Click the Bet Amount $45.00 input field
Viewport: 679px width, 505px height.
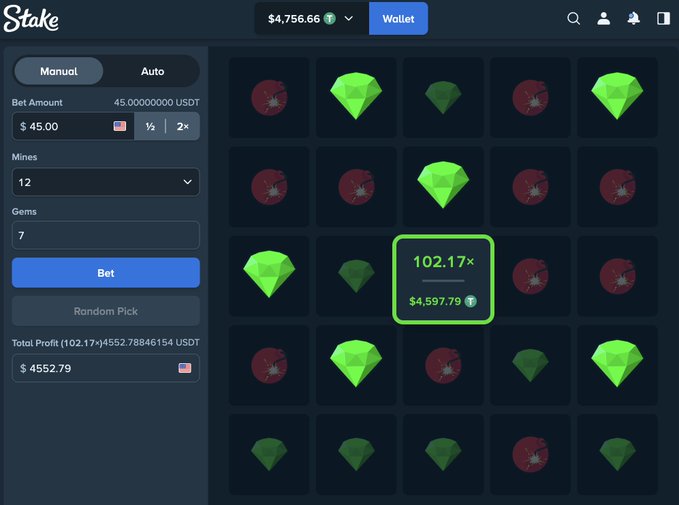(x=73, y=126)
